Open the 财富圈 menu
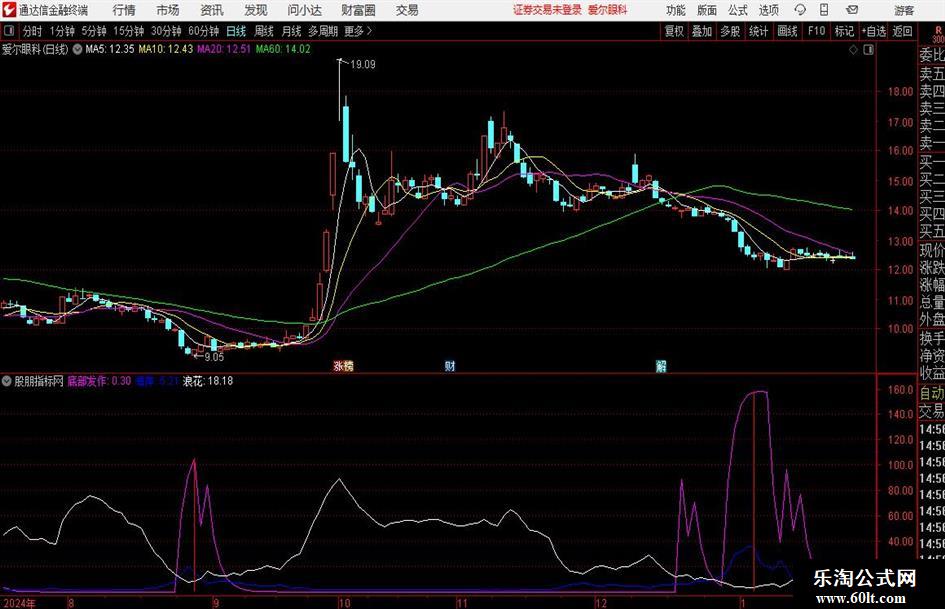 (x=358, y=10)
